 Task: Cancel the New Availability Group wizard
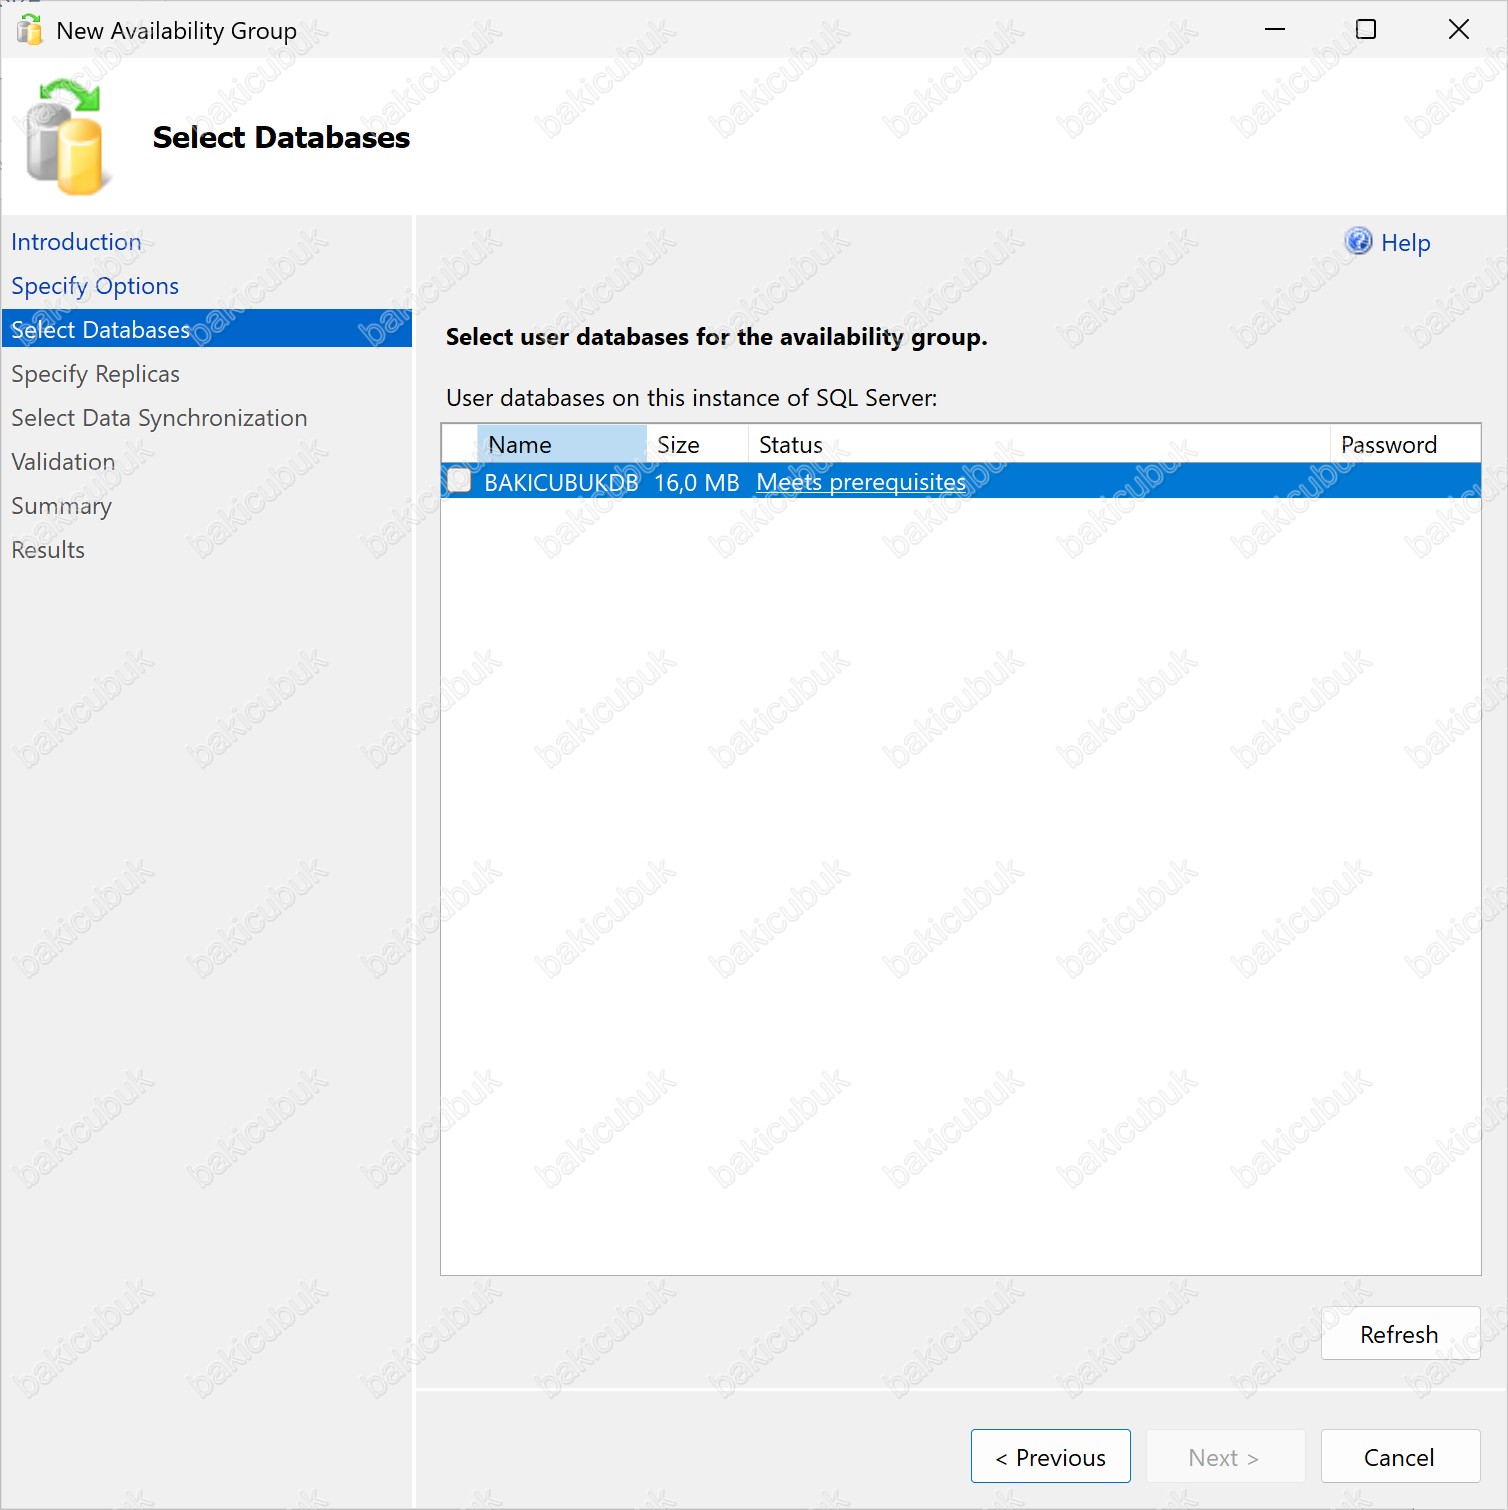click(x=1399, y=1457)
